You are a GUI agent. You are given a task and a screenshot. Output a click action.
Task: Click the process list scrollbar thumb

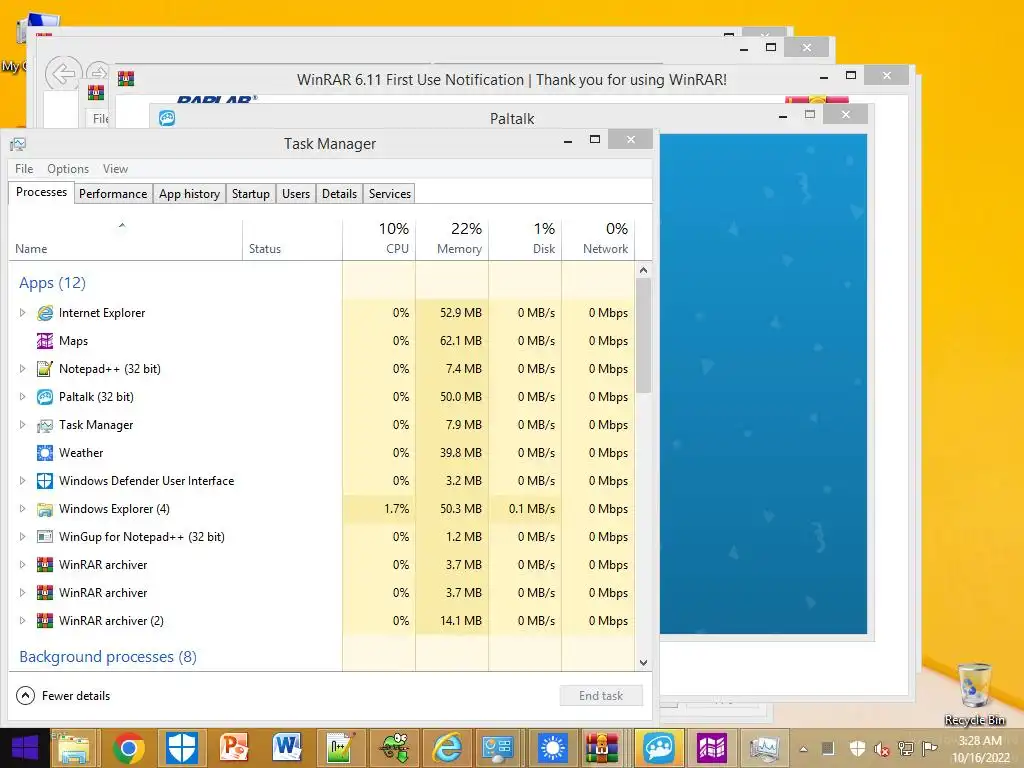point(643,336)
